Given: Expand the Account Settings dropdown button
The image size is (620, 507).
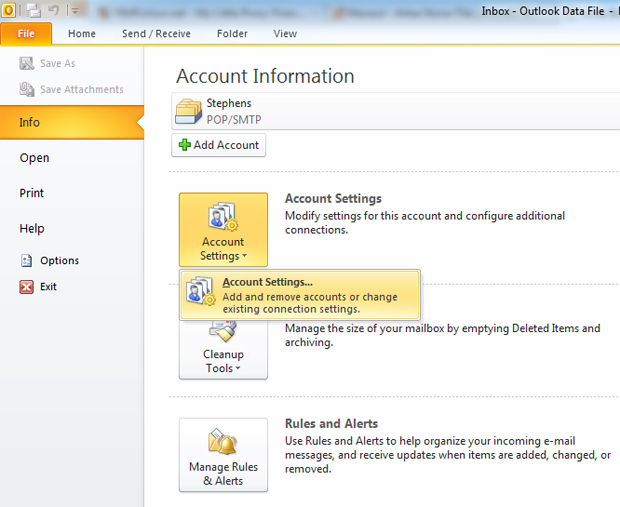Looking at the screenshot, I should [223, 230].
